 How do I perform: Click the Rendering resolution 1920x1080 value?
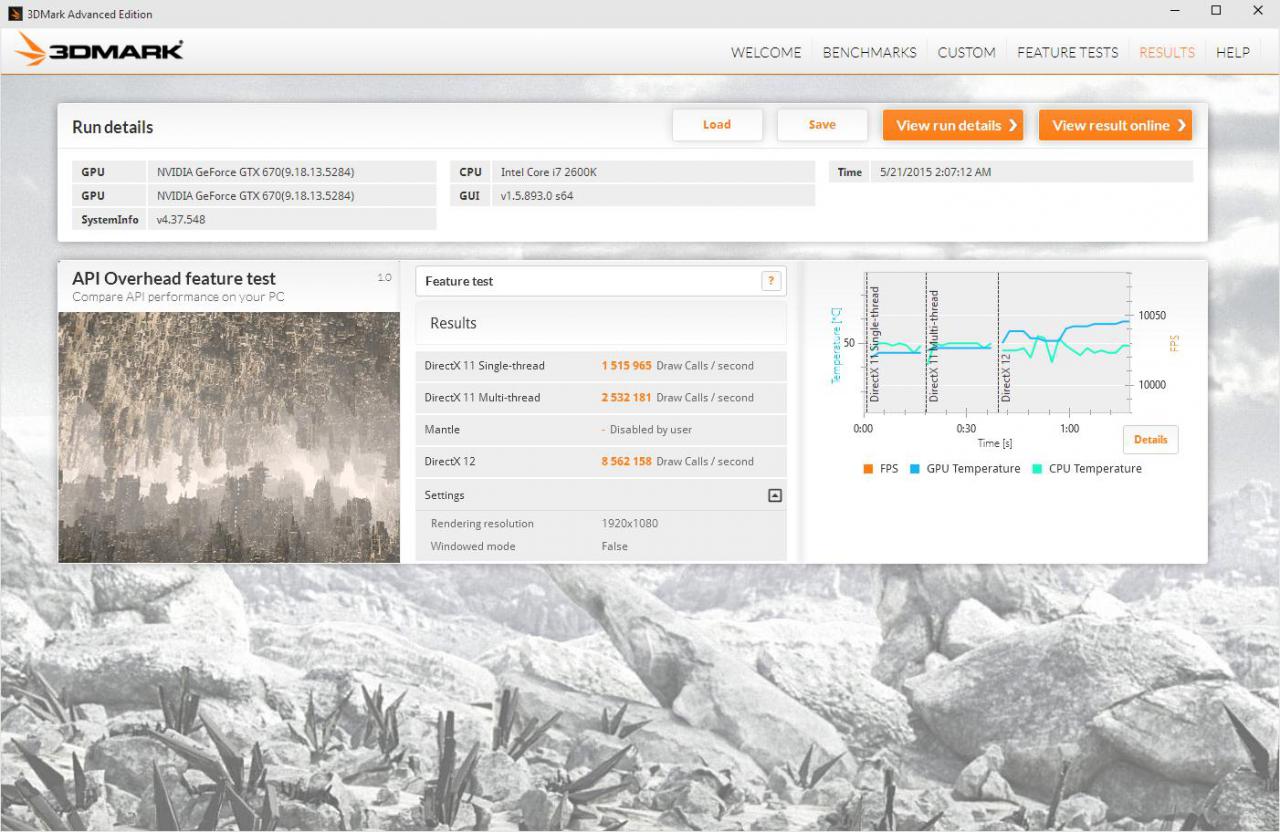tap(630, 524)
